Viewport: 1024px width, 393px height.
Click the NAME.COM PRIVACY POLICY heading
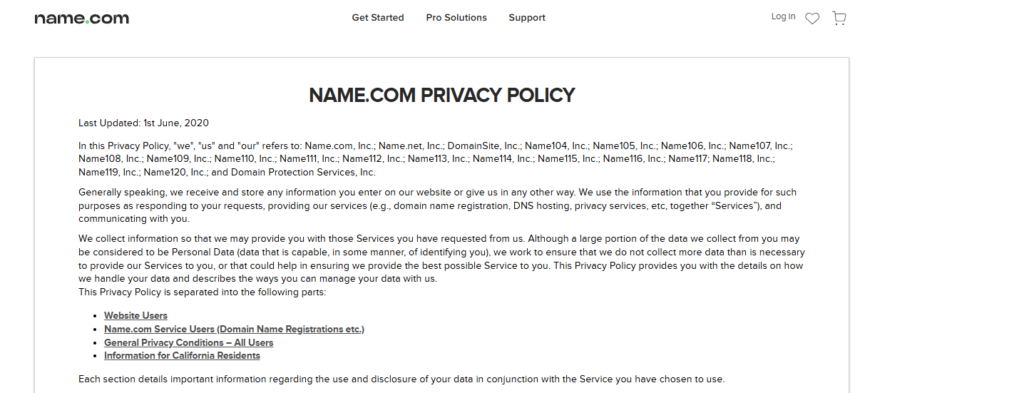click(x=441, y=95)
